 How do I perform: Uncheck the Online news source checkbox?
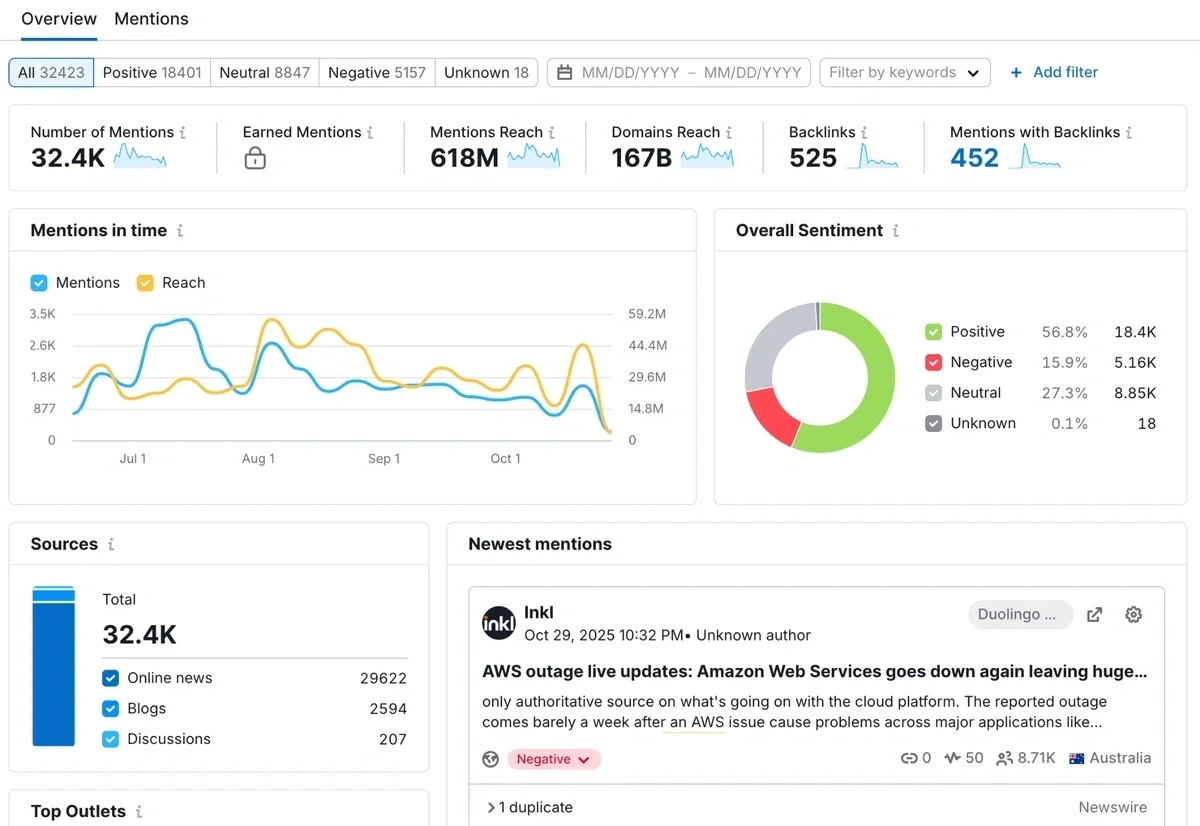point(111,678)
